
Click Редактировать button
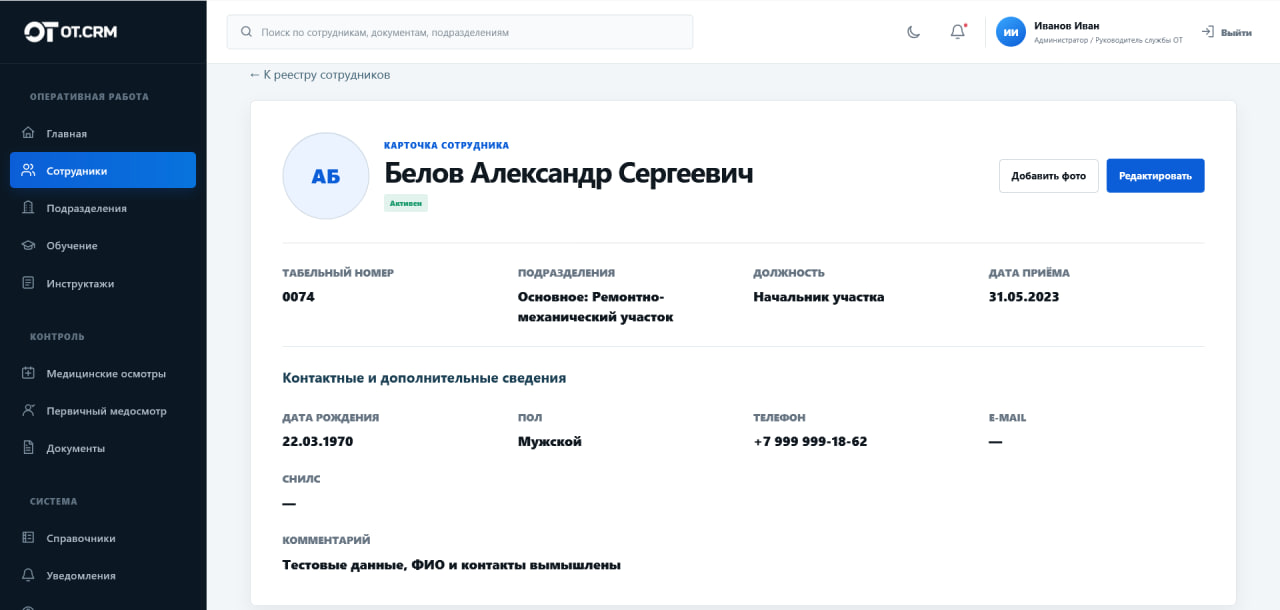[1155, 176]
